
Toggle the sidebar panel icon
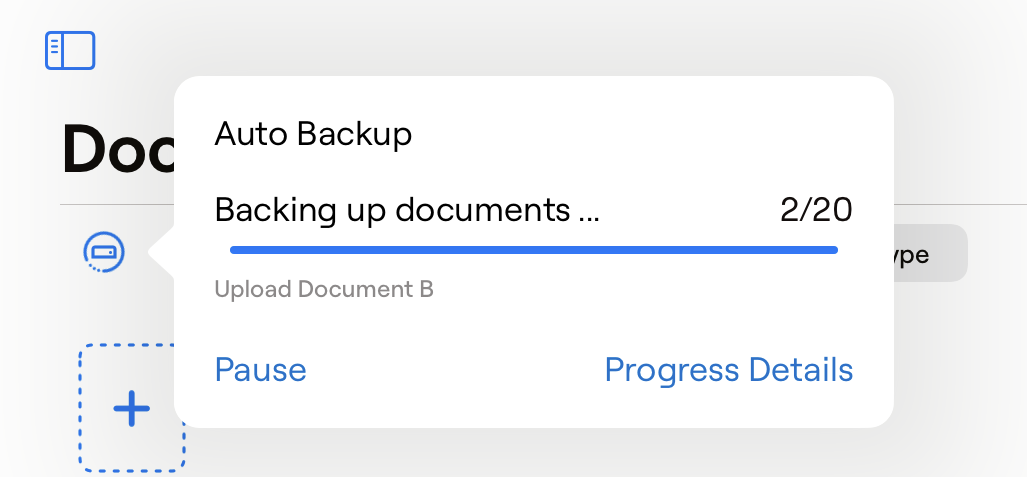70,51
